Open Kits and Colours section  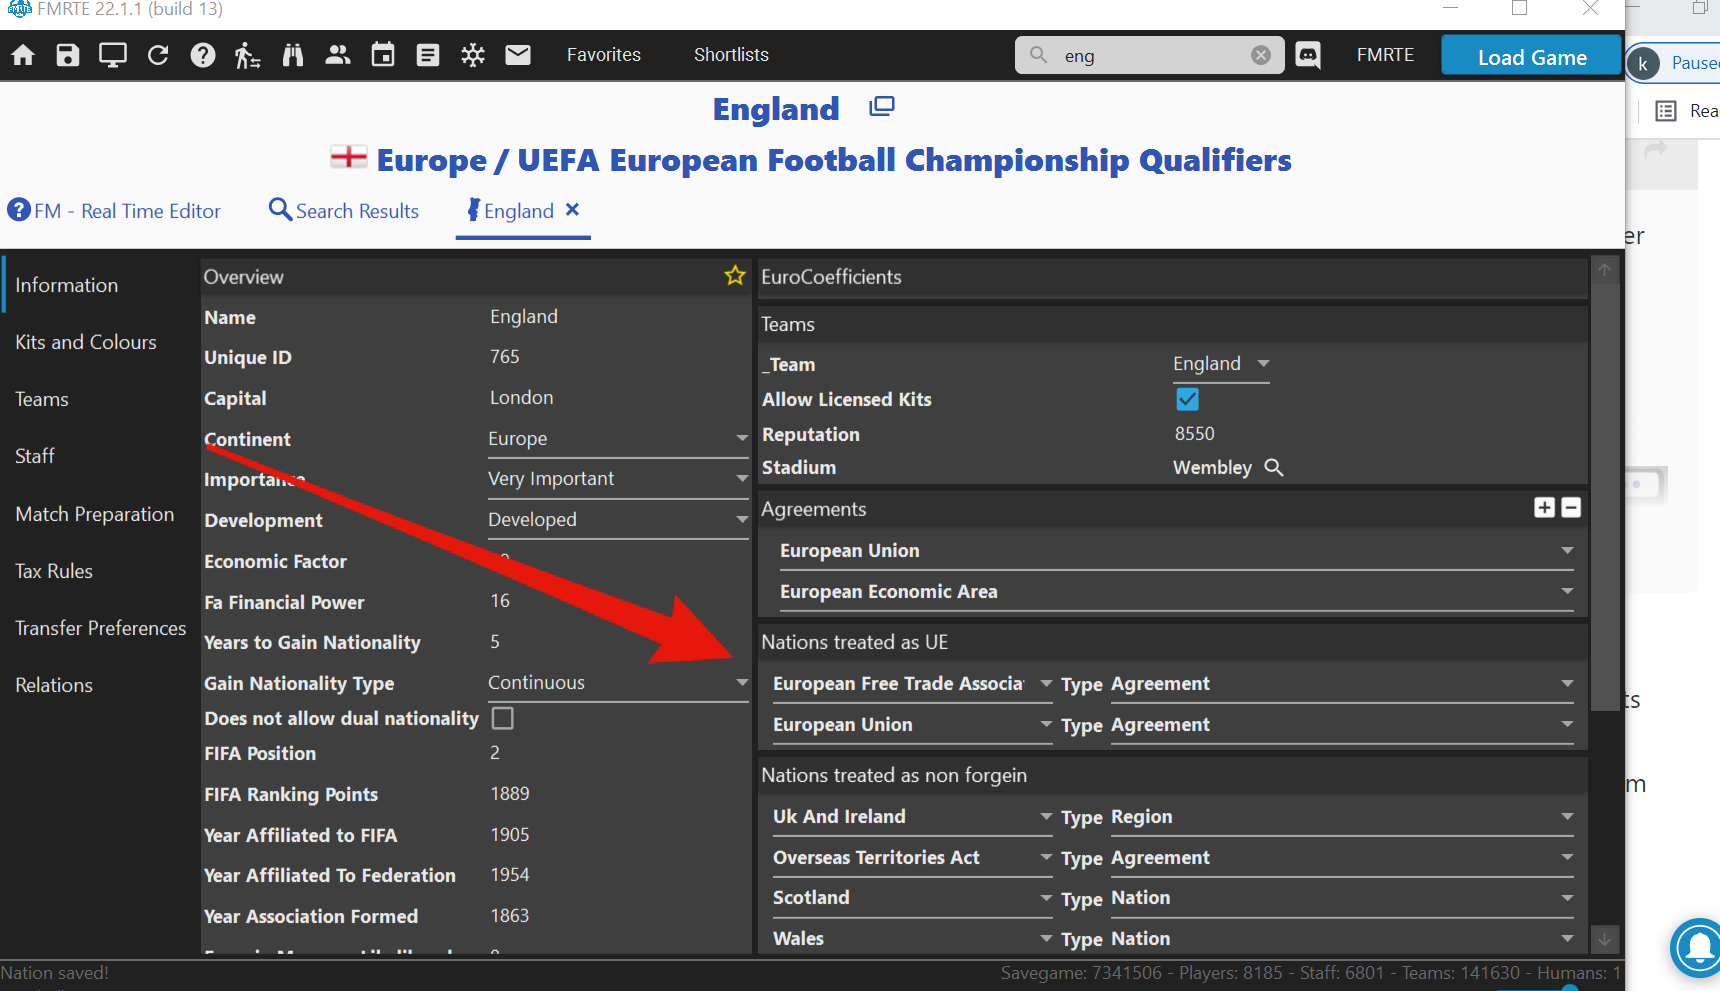tap(86, 342)
